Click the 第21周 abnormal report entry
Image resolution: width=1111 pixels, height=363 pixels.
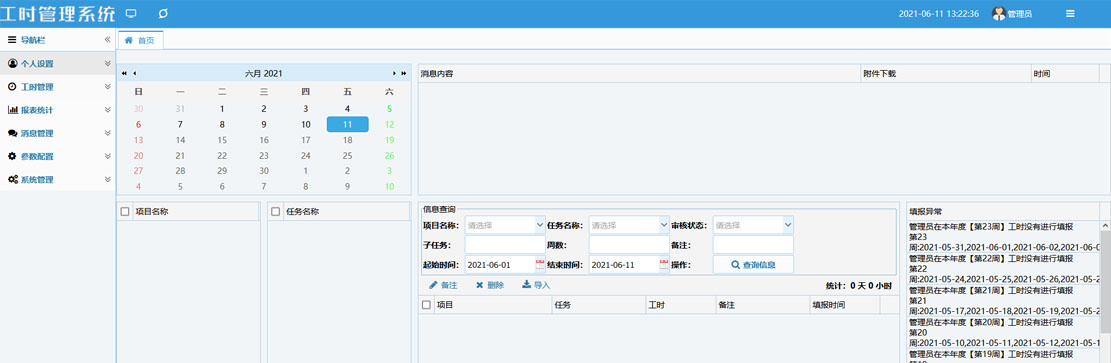pos(1004,301)
